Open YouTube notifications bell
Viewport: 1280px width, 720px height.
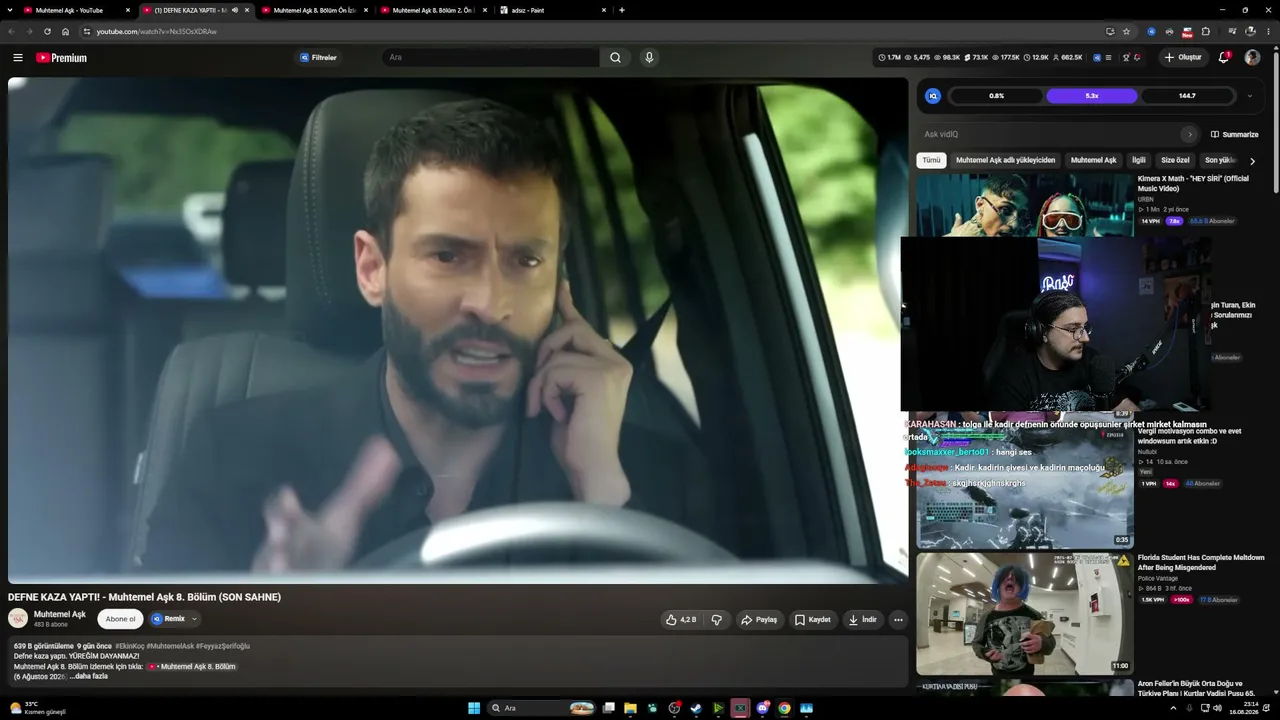tap(1224, 58)
